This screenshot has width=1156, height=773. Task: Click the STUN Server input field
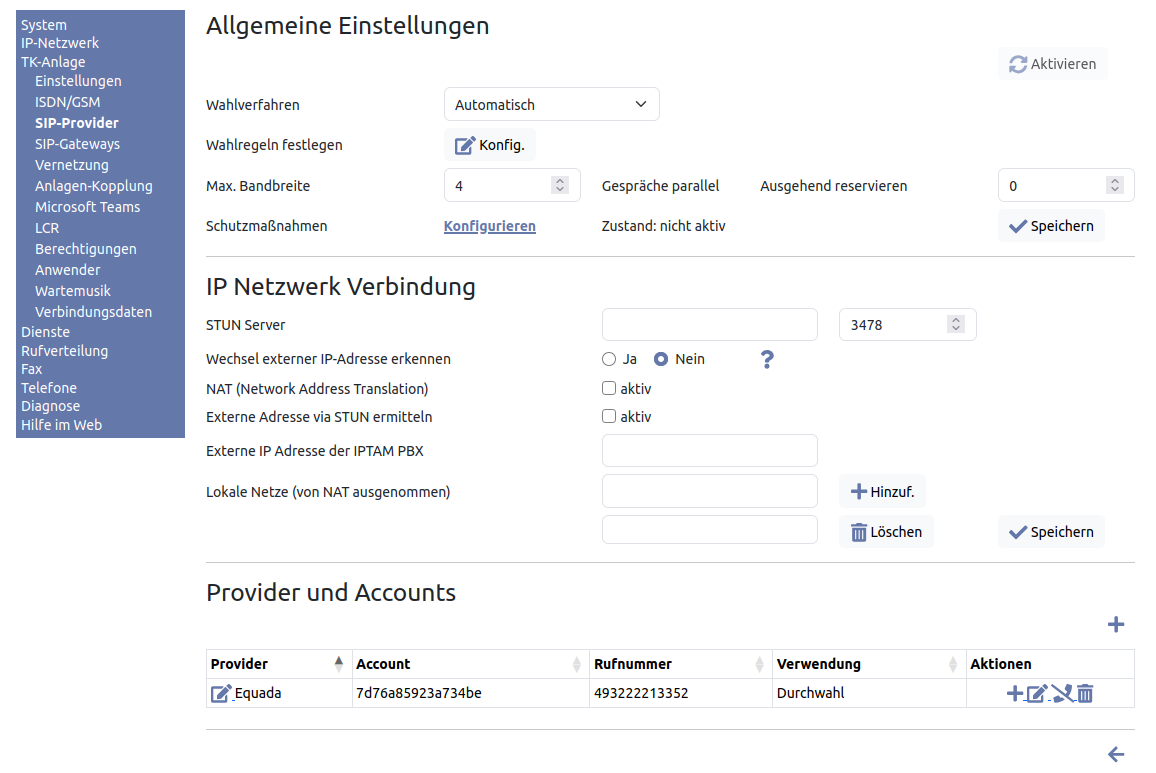(709, 325)
